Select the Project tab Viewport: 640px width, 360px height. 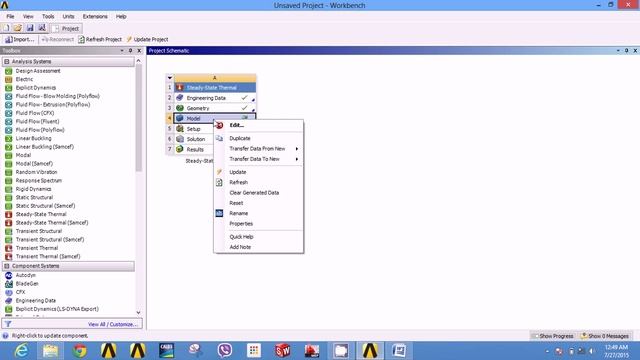click(x=67, y=29)
